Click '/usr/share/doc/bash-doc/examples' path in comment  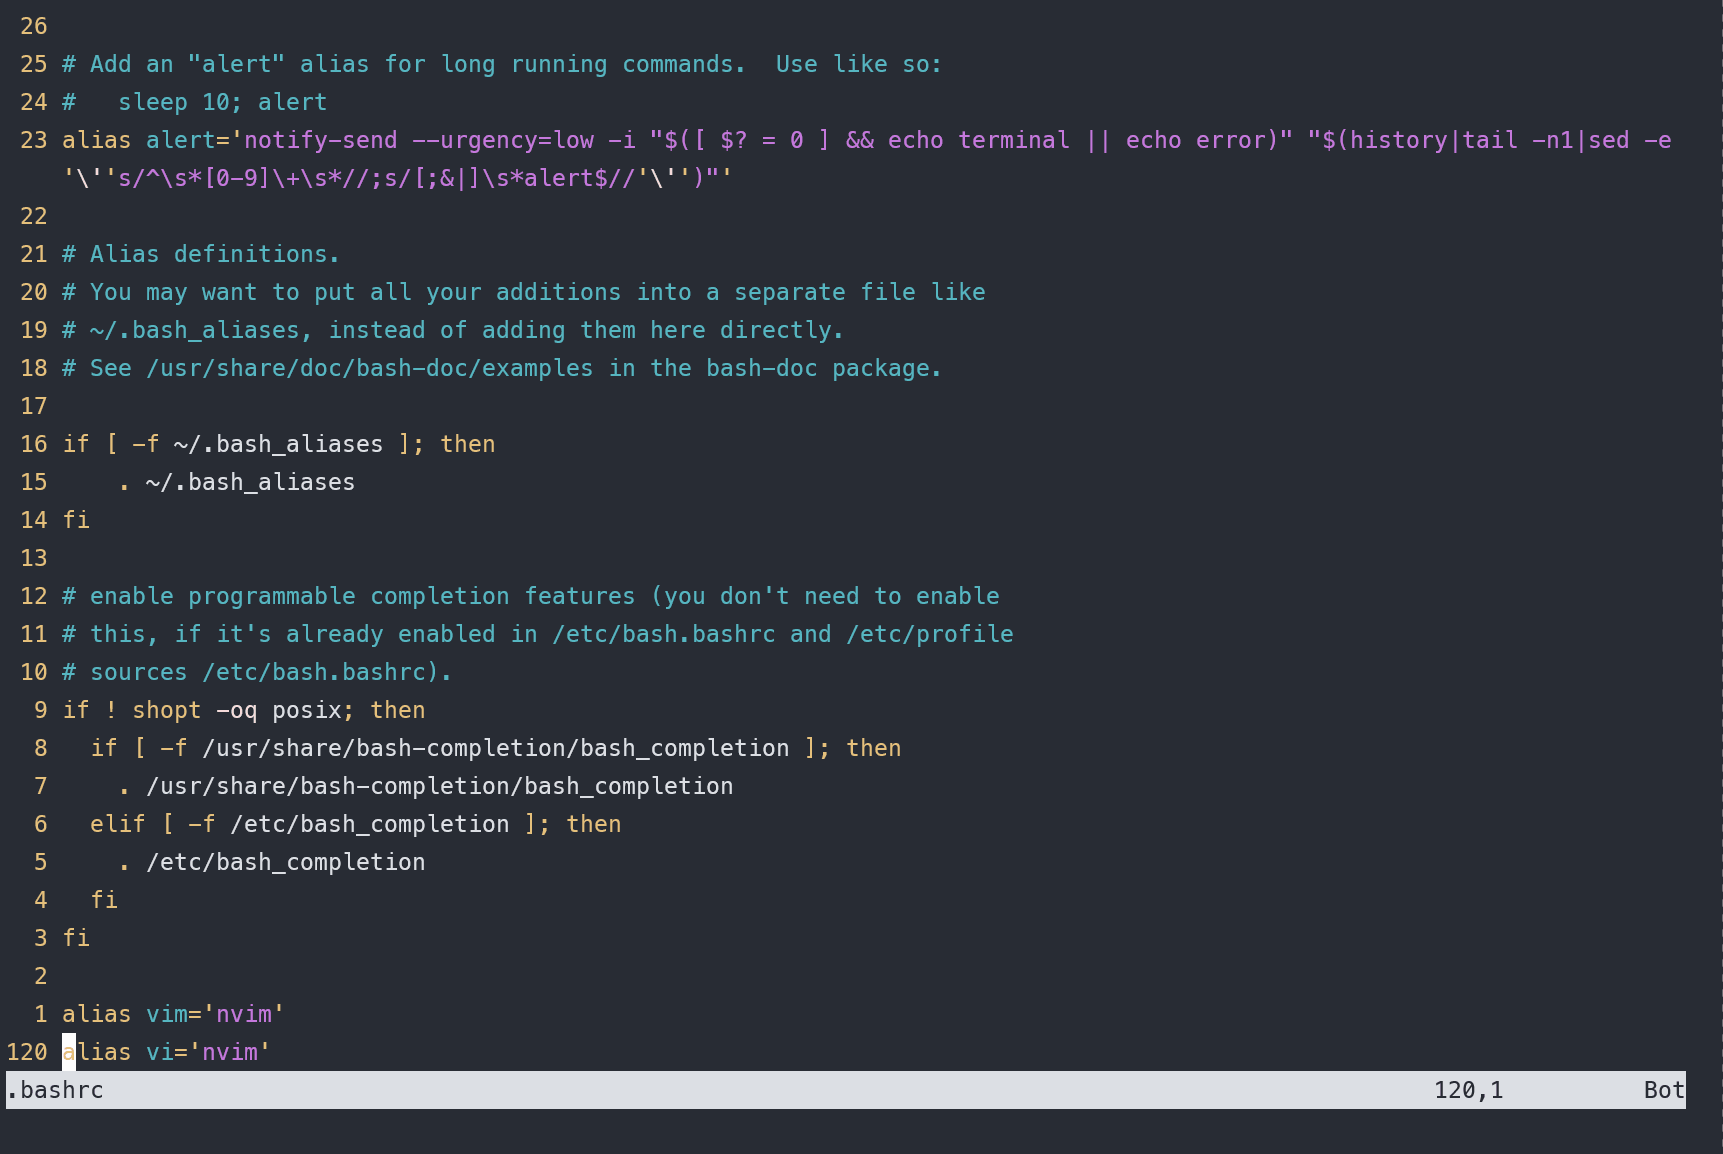(369, 368)
